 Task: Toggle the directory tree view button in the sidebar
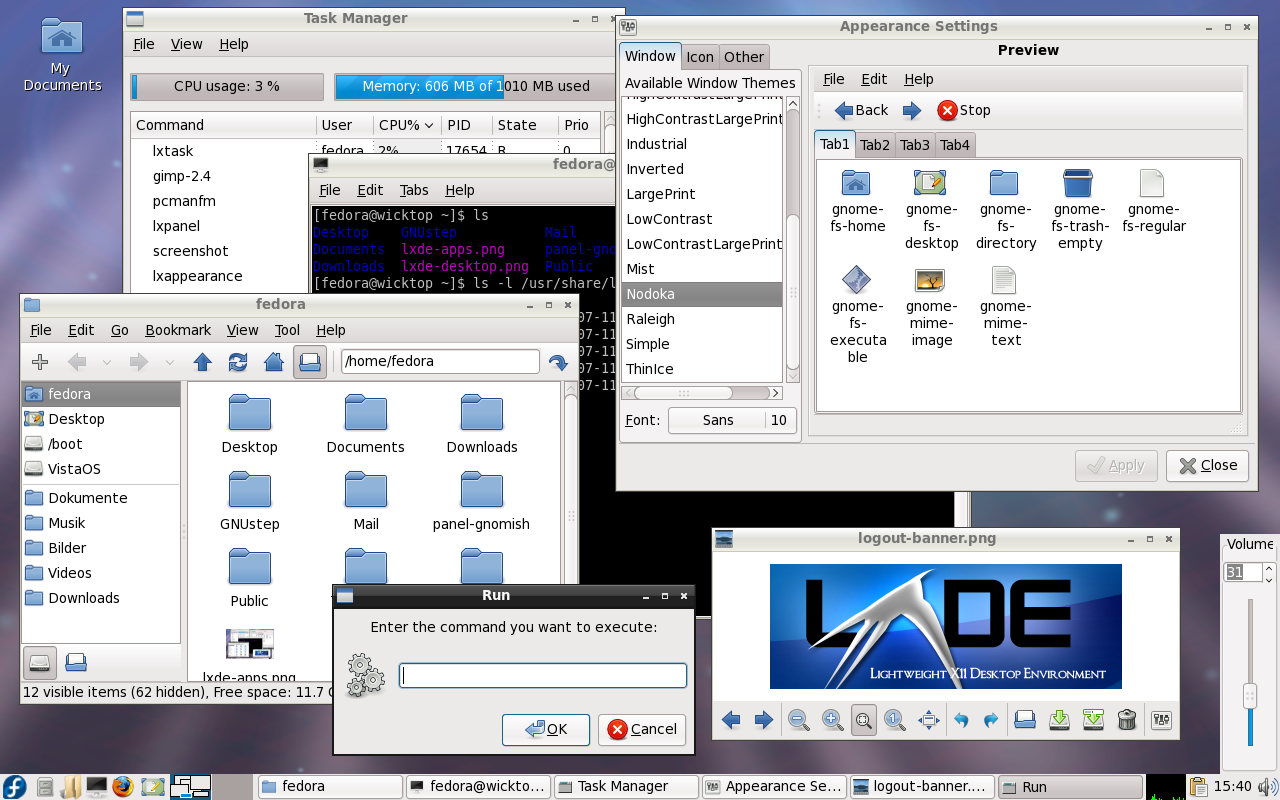click(75, 661)
